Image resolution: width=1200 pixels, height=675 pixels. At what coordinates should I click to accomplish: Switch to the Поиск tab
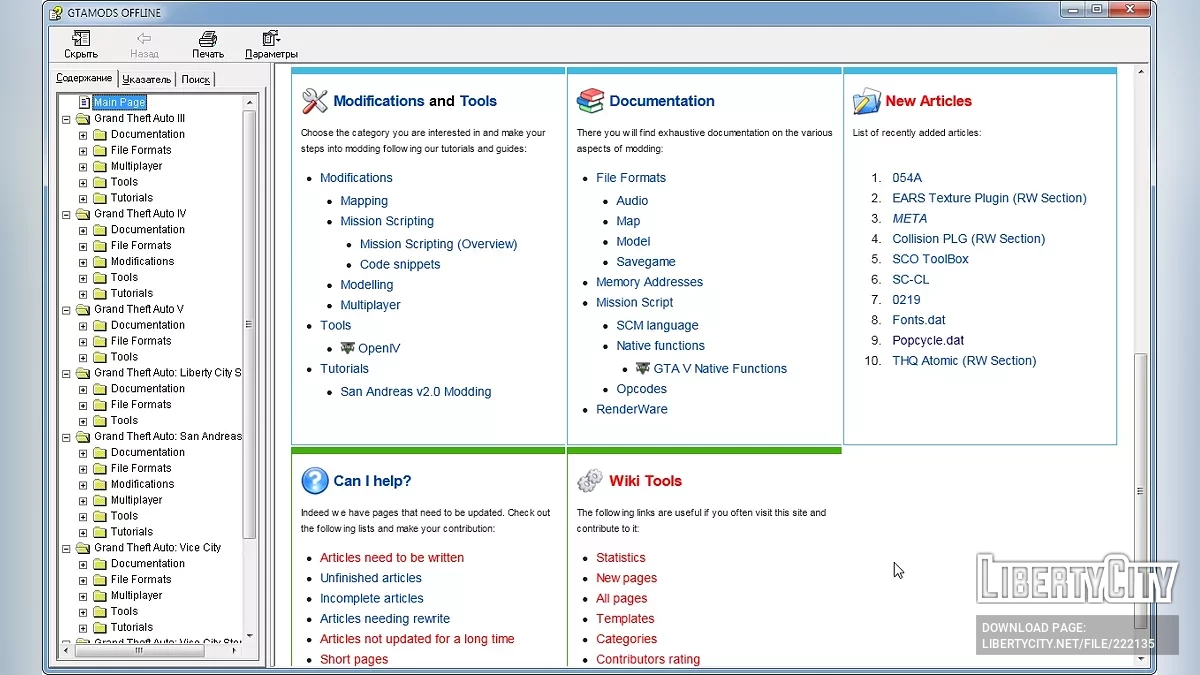[x=195, y=79]
